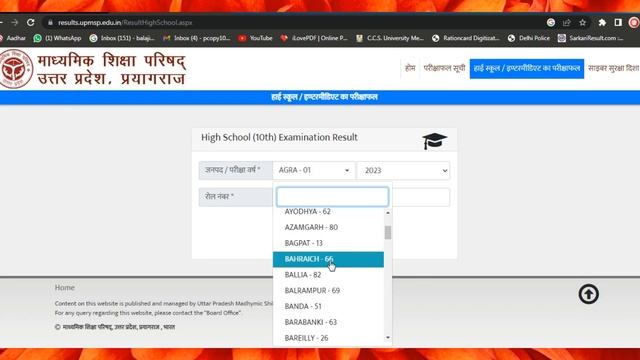
Task: Select BALRAMPUR - 69 from the list
Action: (x=328, y=291)
